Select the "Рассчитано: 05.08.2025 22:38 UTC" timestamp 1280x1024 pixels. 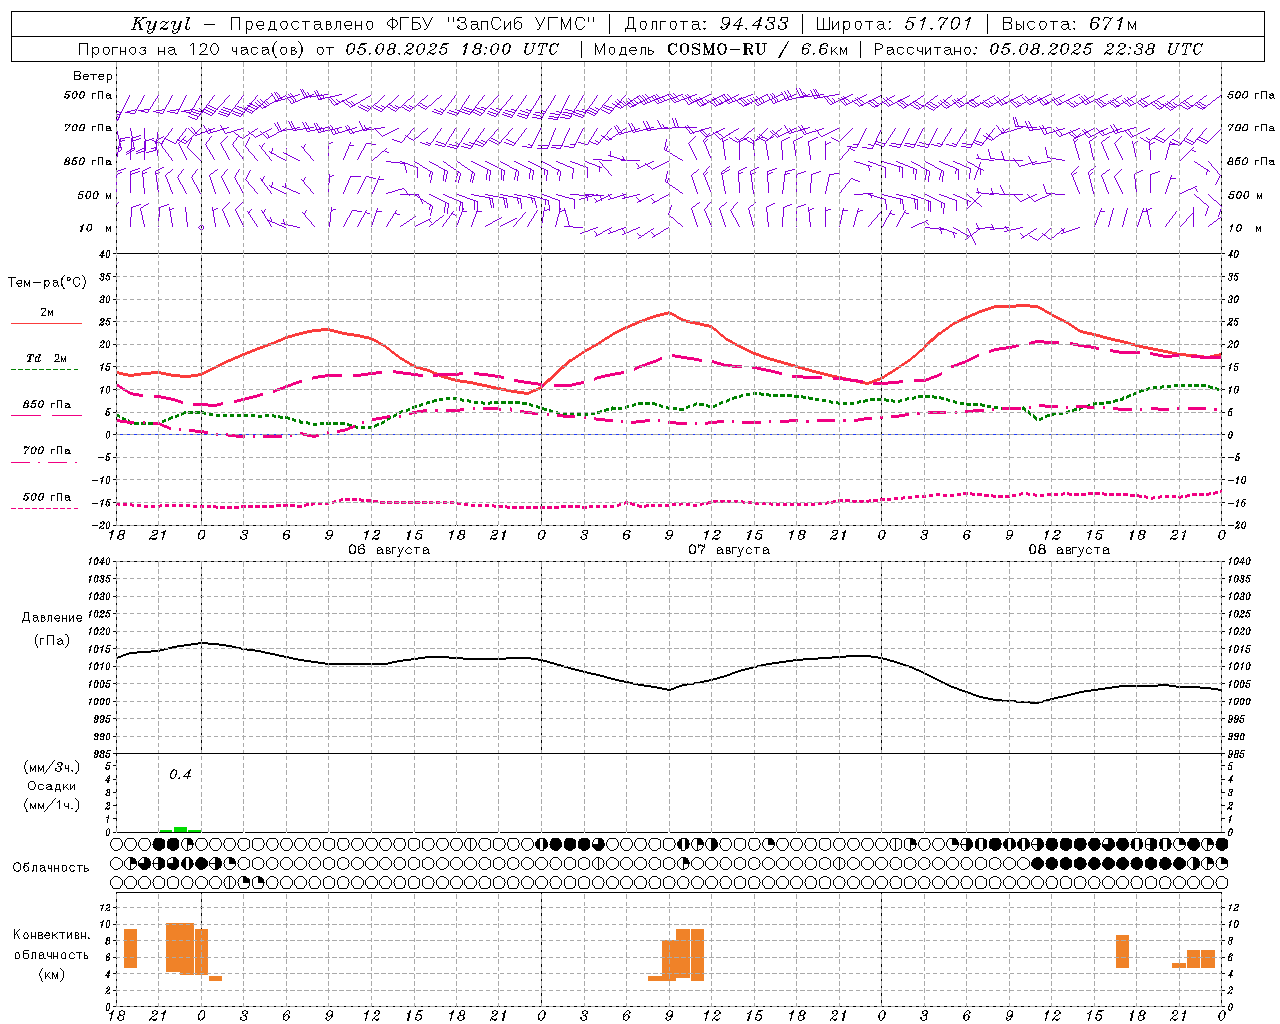point(1038,49)
